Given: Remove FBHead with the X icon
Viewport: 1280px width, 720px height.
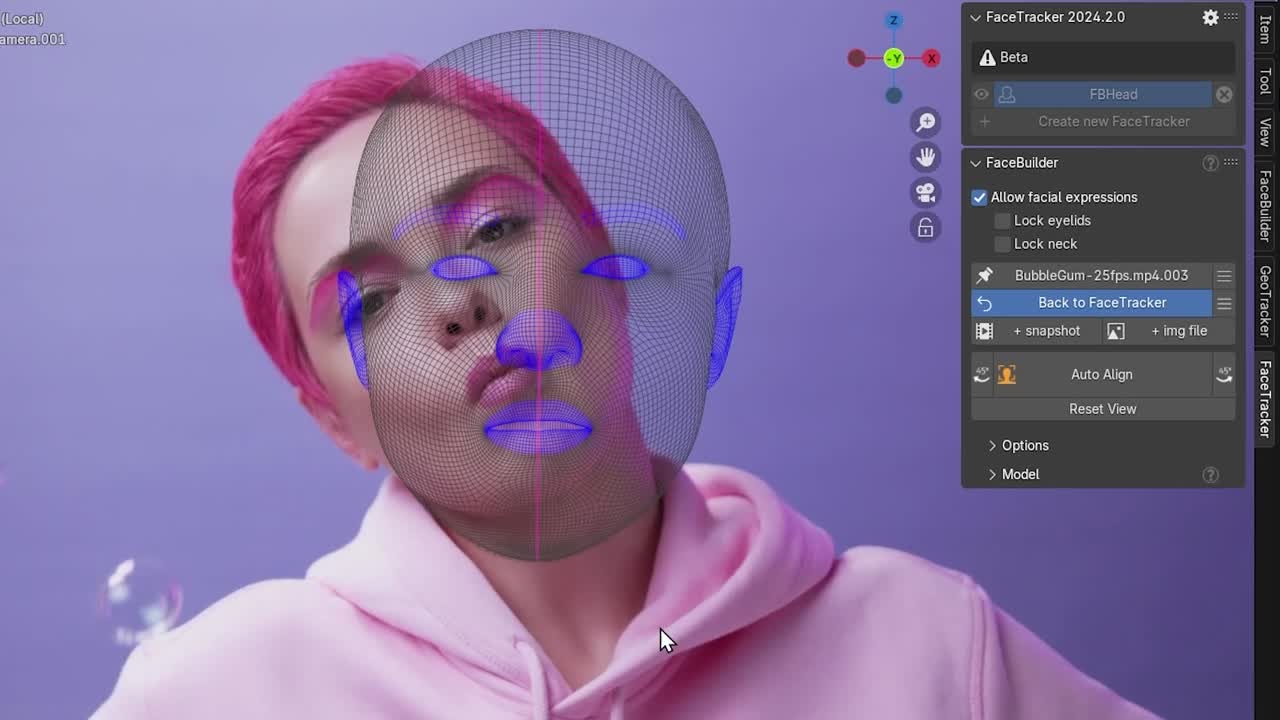Looking at the screenshot, I should 1224,94.
